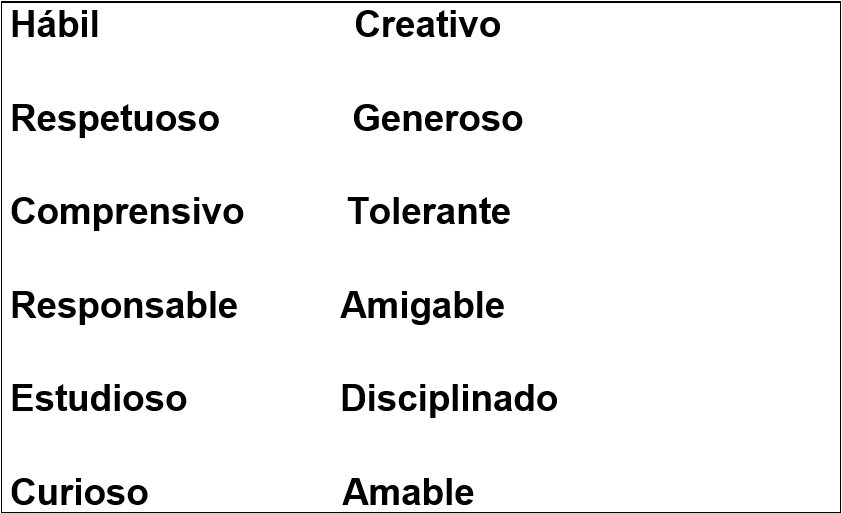This screenshot has height=513, width=842.
Task: Click the capital G of Generoso
Action: 366,118
